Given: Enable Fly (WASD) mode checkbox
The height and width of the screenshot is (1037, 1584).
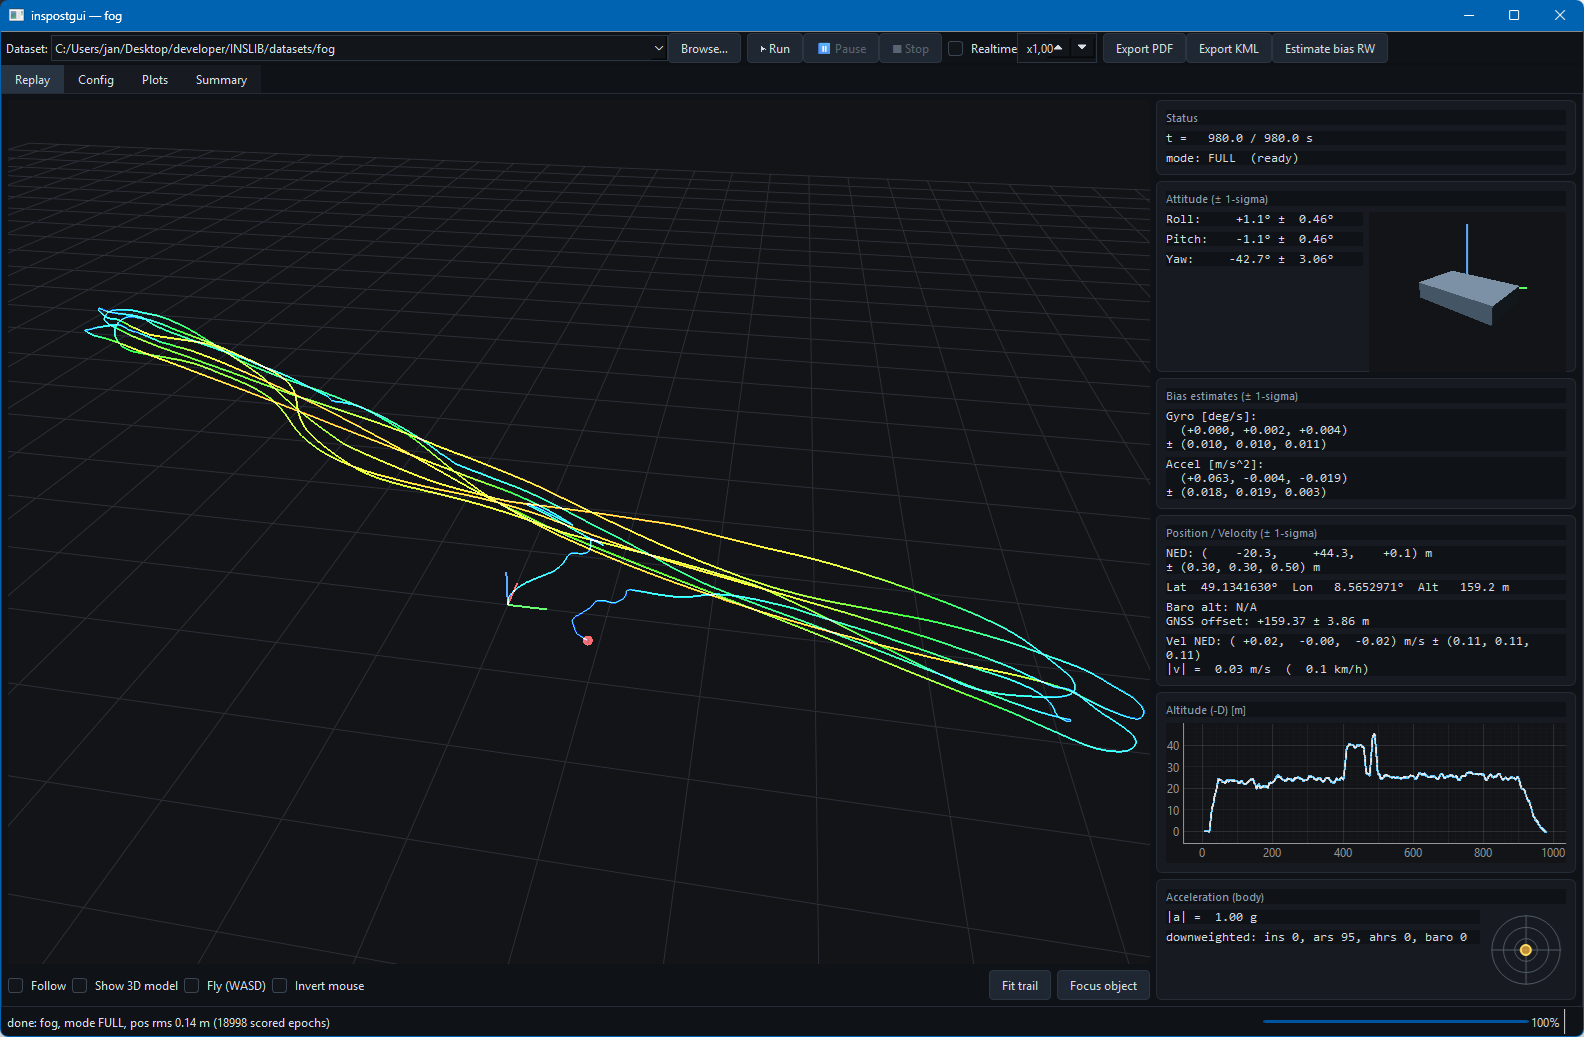Looking at the screenshot, I should 192,986.
